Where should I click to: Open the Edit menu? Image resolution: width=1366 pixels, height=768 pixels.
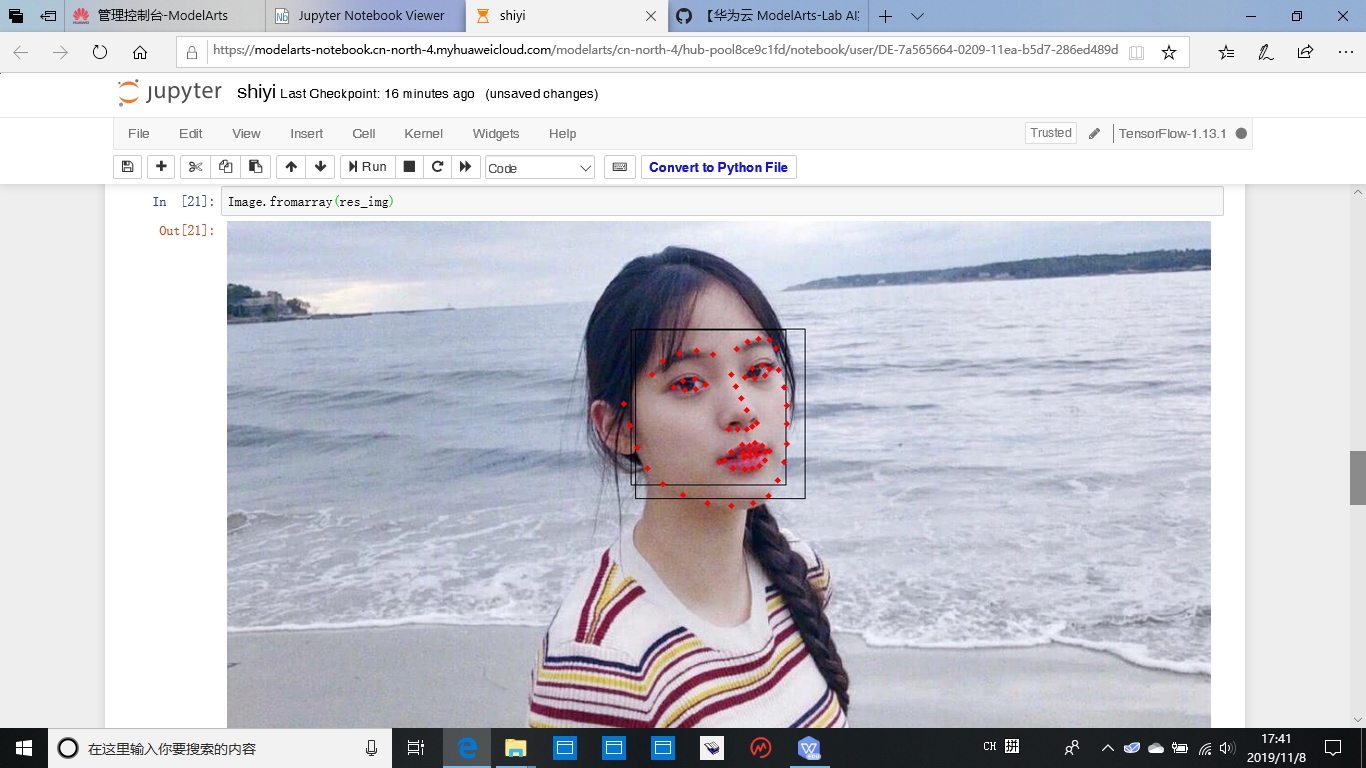pos(190,133)
